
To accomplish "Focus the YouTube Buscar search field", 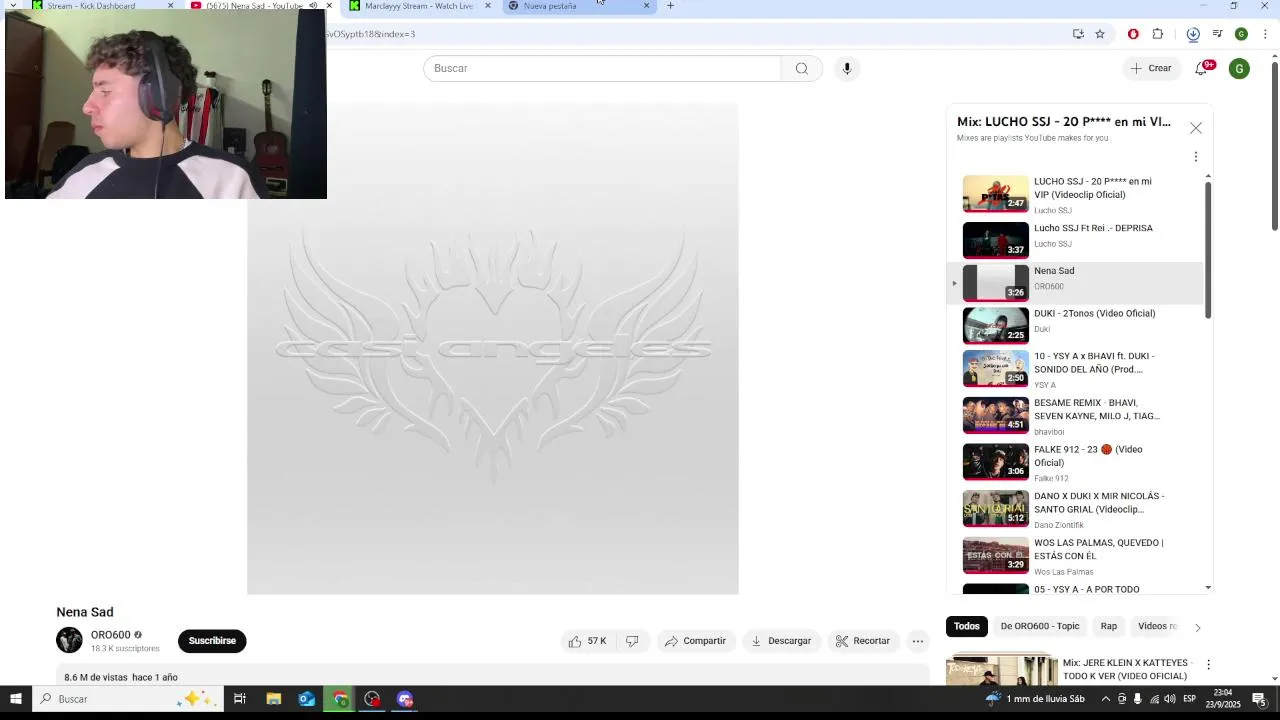I will tap(602, 68).
